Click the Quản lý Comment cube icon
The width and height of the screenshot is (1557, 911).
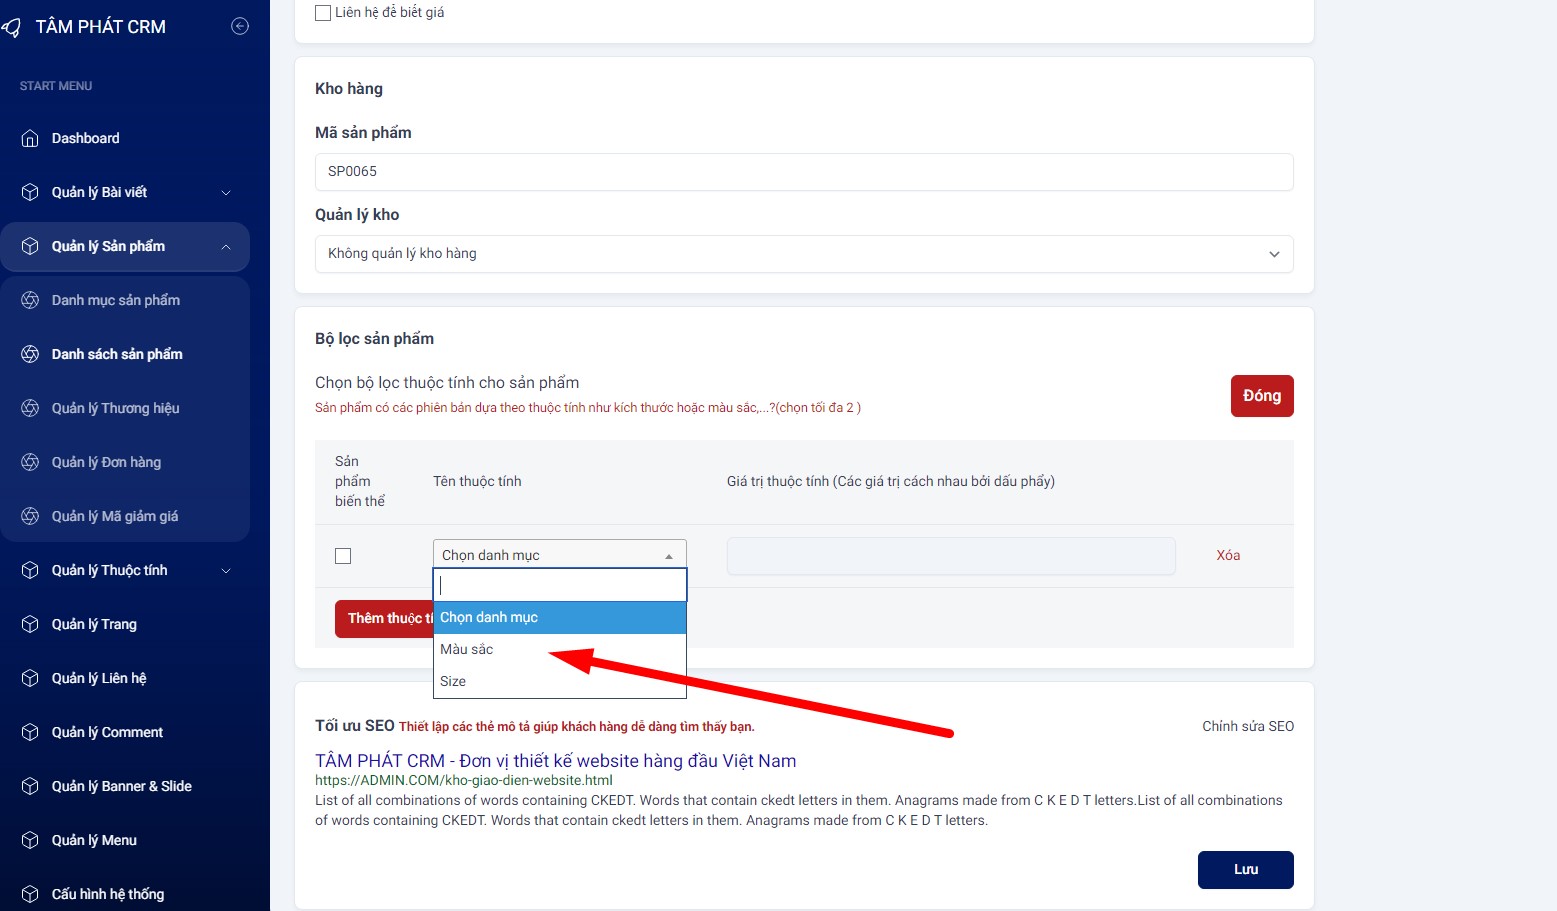pyautogui.click(x=30, y=733)
